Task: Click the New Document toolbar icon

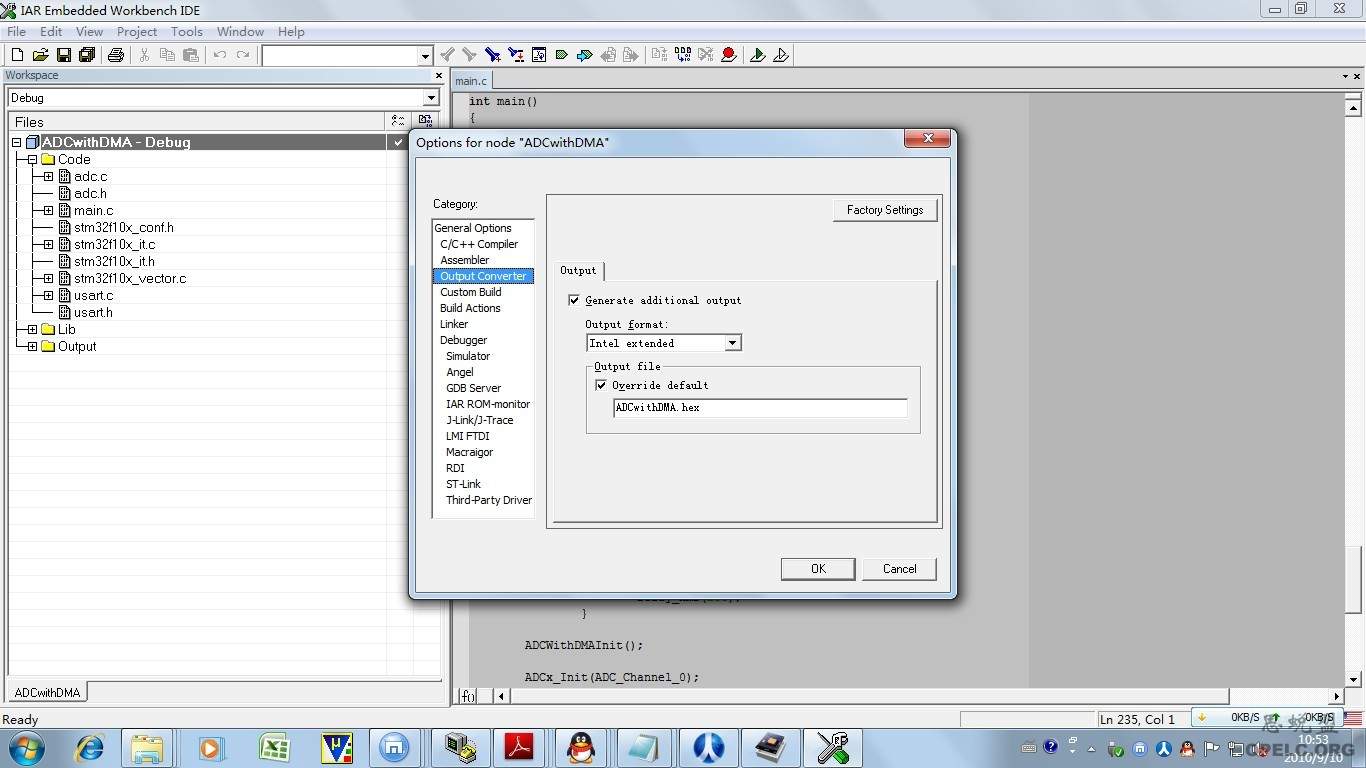Action: [x=17, y=55]
